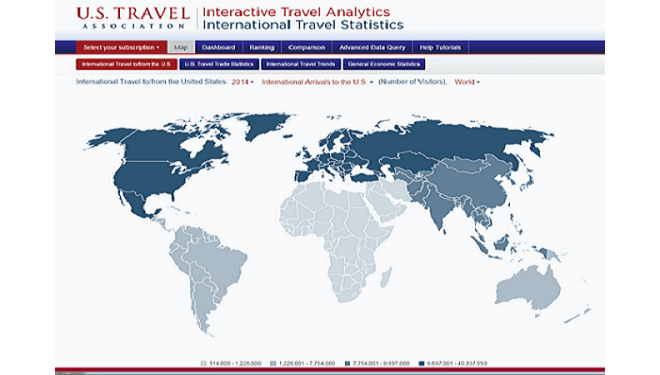
Task: Select U.S. Travel Trade Statistics button
Action: tap(219, 64)
